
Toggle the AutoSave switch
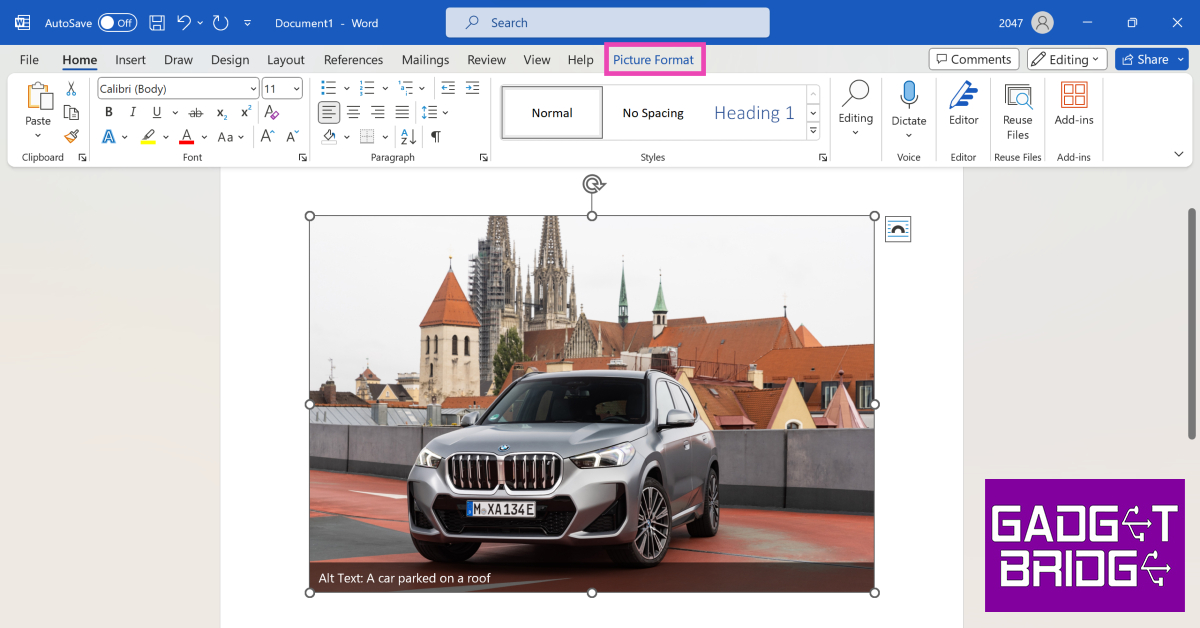tap(117, 22)
